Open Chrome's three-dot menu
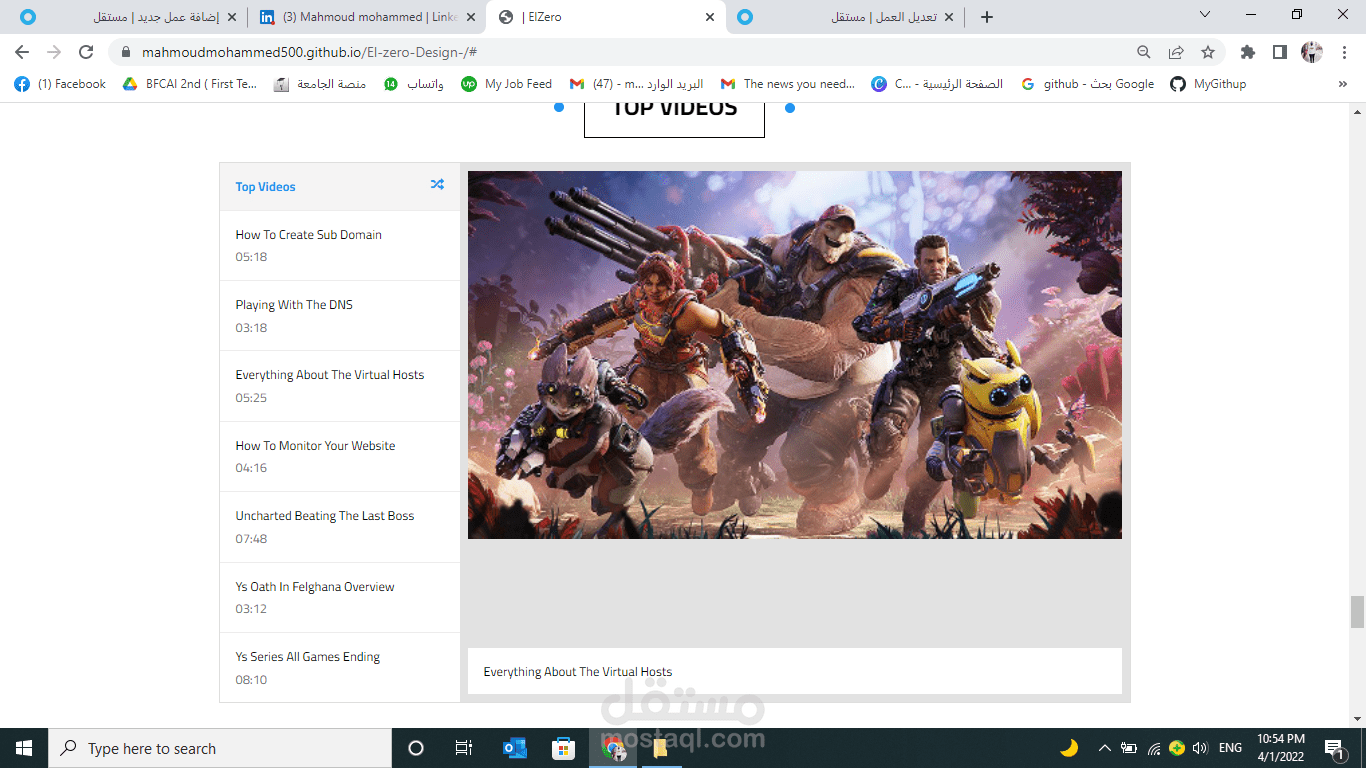Image resolution: width=1366 pixels, height=768 pixels. pos(1344,52)
